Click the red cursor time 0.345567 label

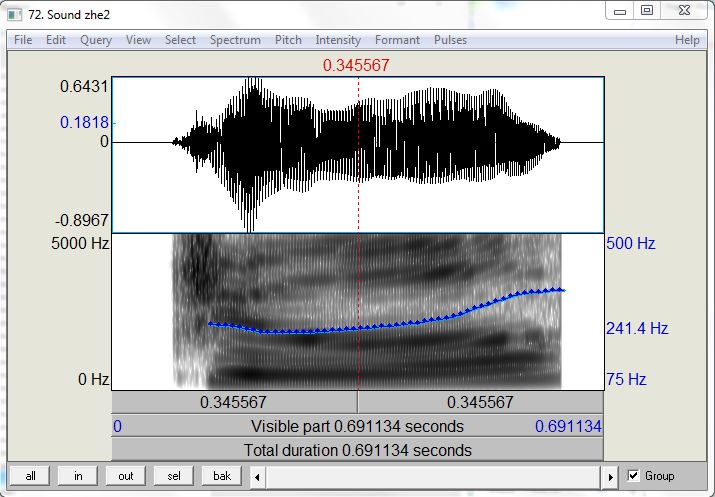(356, 65)
